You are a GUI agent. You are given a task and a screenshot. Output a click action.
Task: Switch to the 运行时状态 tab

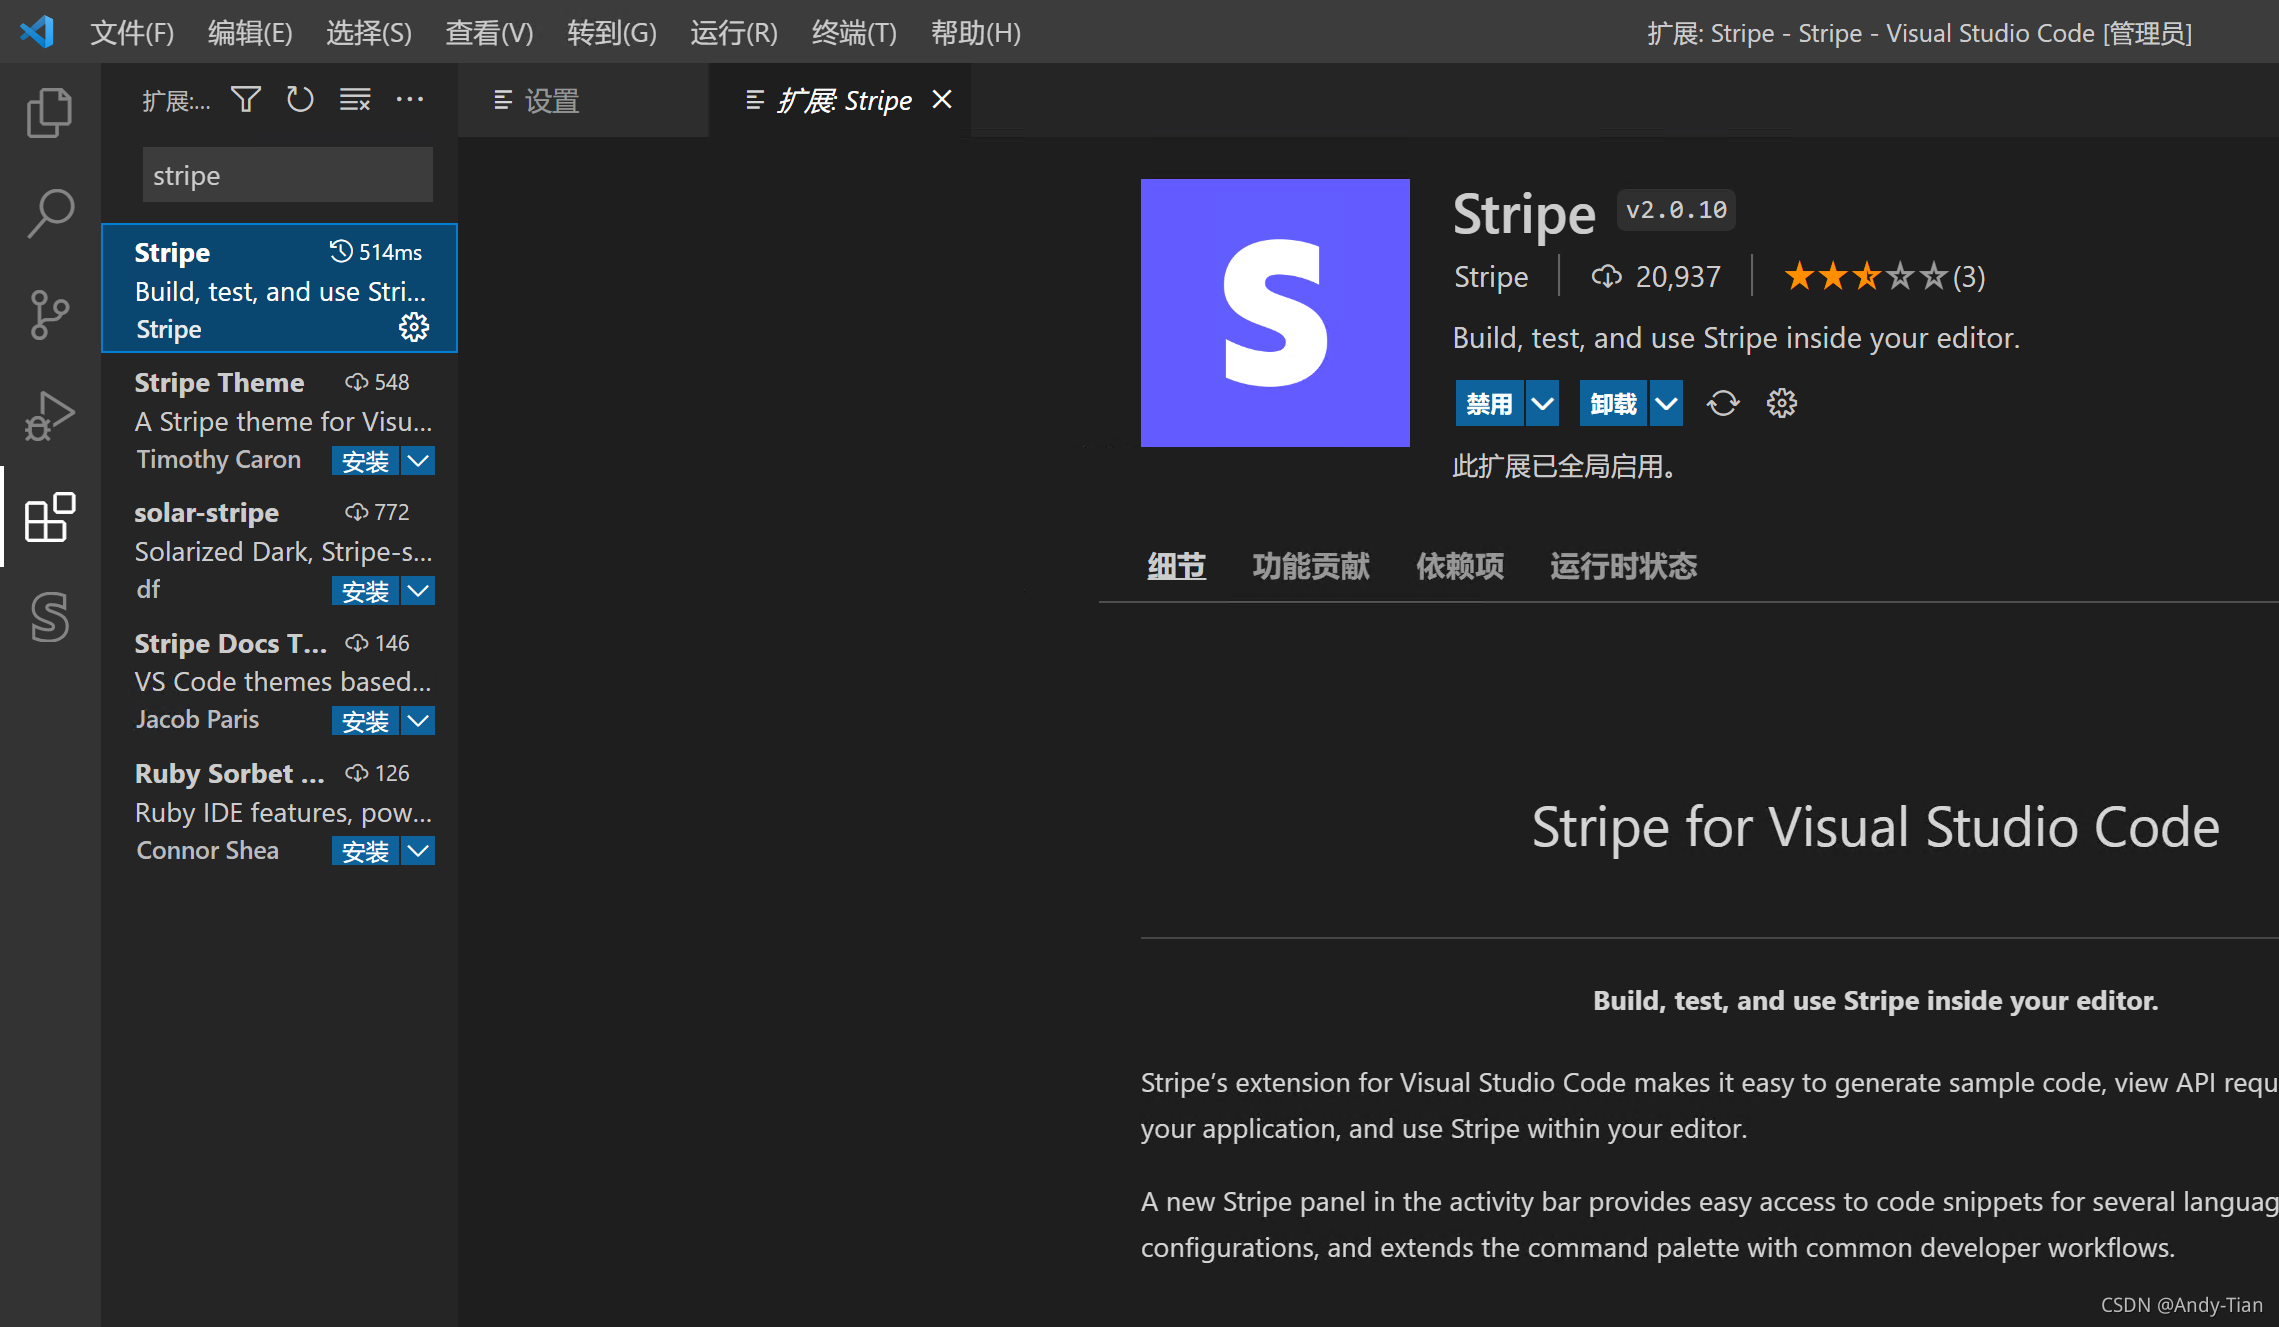click(x=1623, y=566)
